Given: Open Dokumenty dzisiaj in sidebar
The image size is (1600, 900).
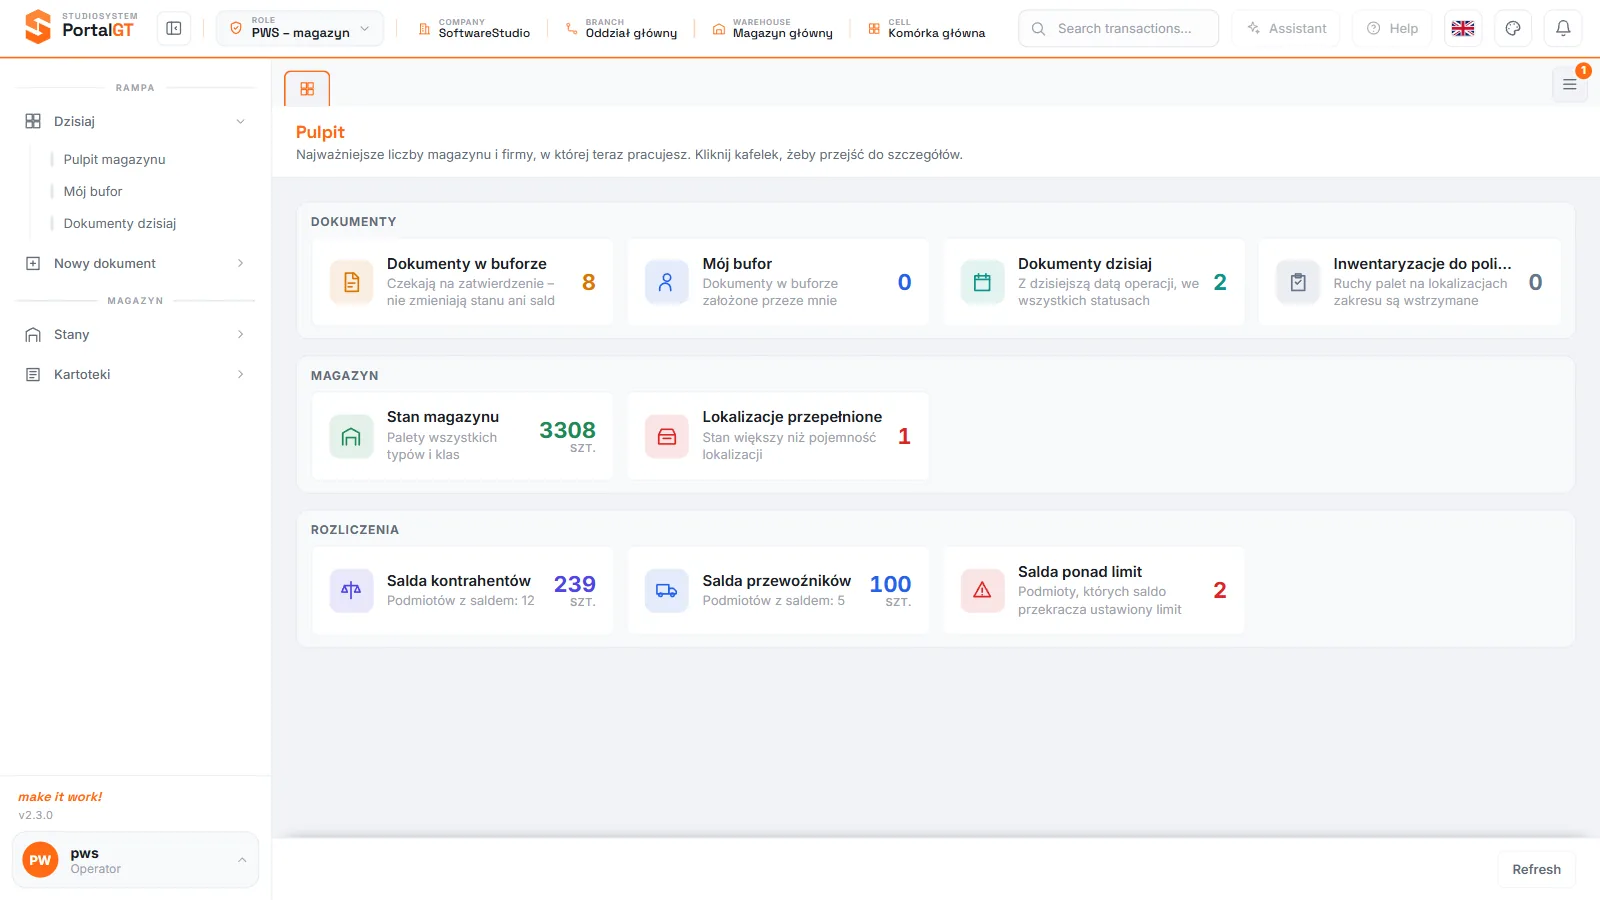Looking at the screenshot, I should (120, 223).
